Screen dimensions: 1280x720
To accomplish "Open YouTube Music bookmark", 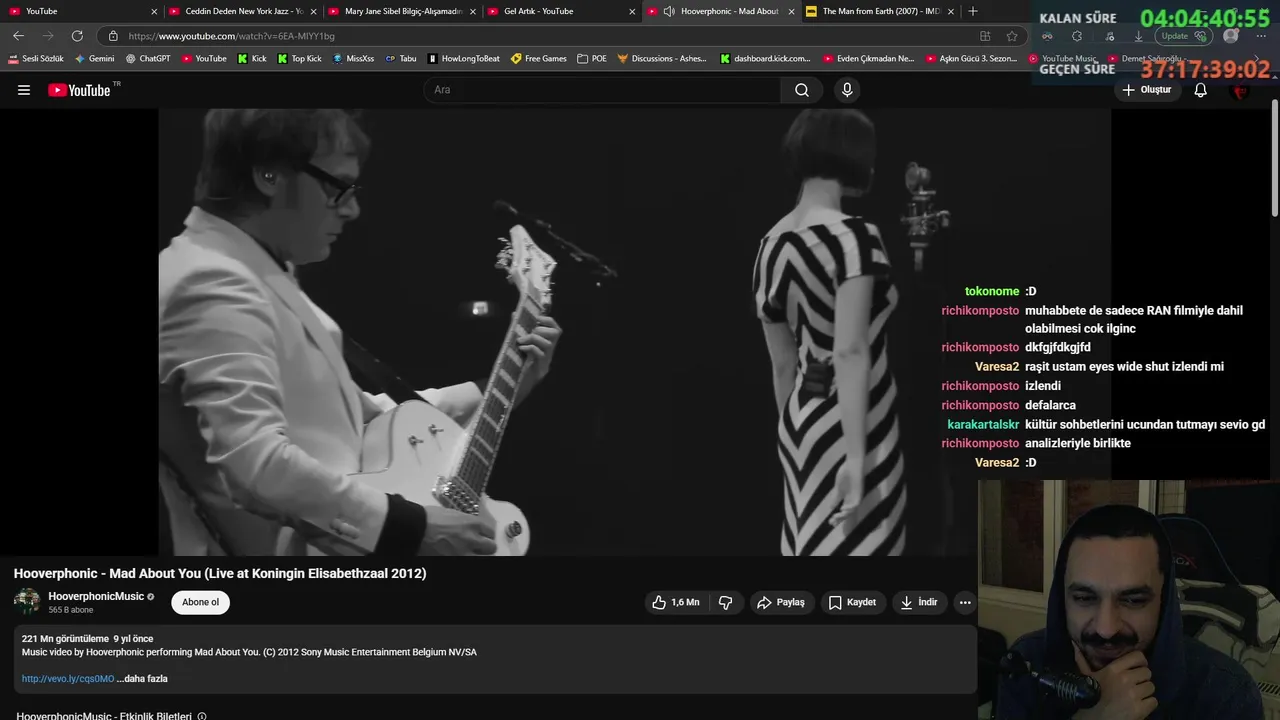I will (x=1063, y=59).
